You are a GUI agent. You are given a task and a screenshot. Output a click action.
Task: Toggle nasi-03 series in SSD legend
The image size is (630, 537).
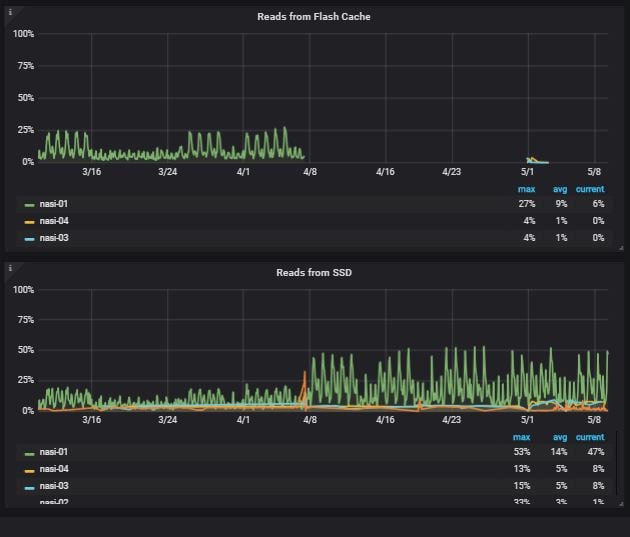(x=54, y=486)
